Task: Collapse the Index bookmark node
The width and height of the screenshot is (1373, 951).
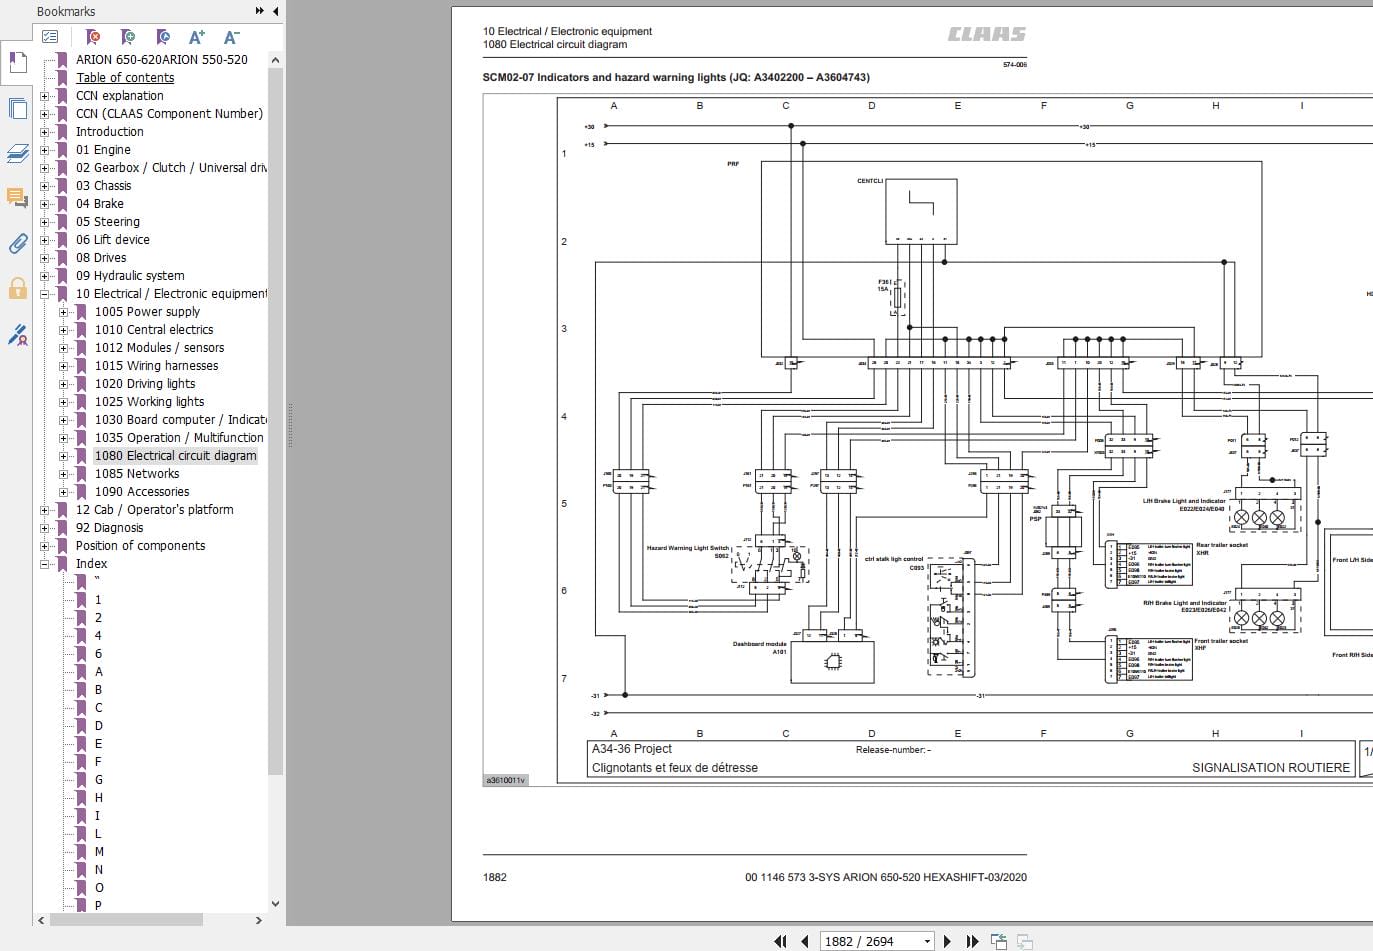Action: coord(44,564)
